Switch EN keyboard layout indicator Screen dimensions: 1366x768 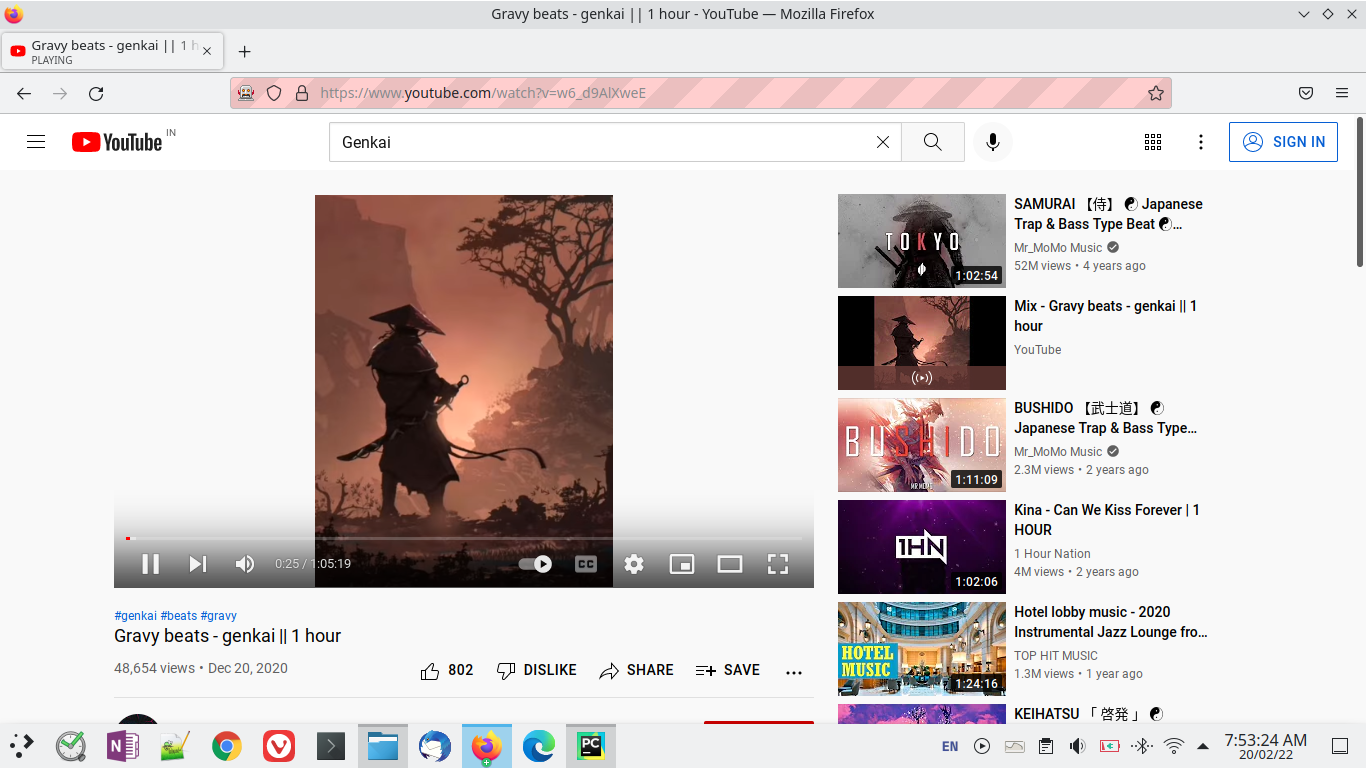tap(950, 746)
